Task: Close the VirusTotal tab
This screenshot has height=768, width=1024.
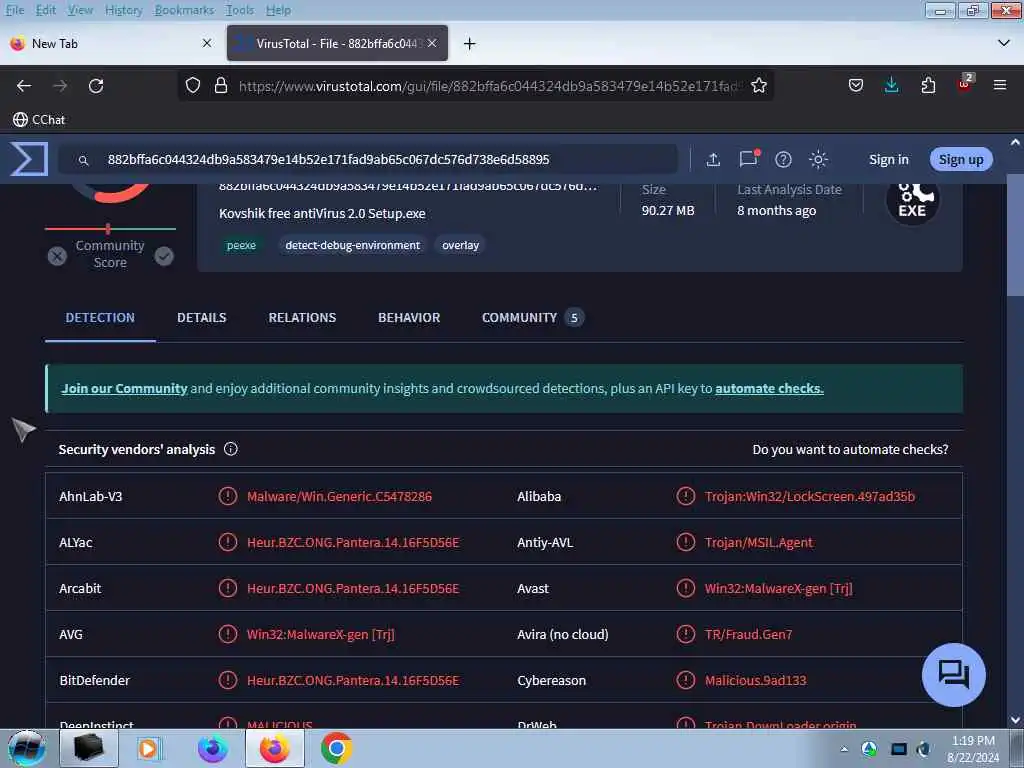Action: [432, 43]
